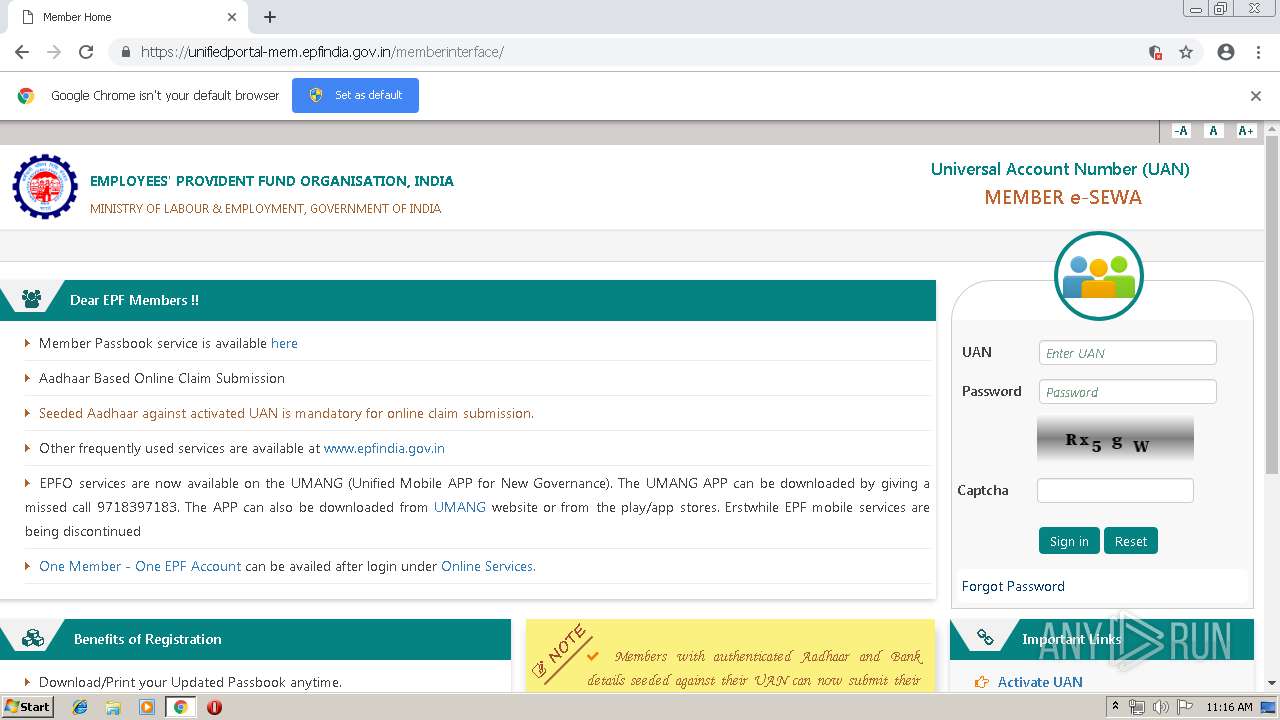Open the passbook 'here' link
The image size is (1280, 720).
click(284, 343)
